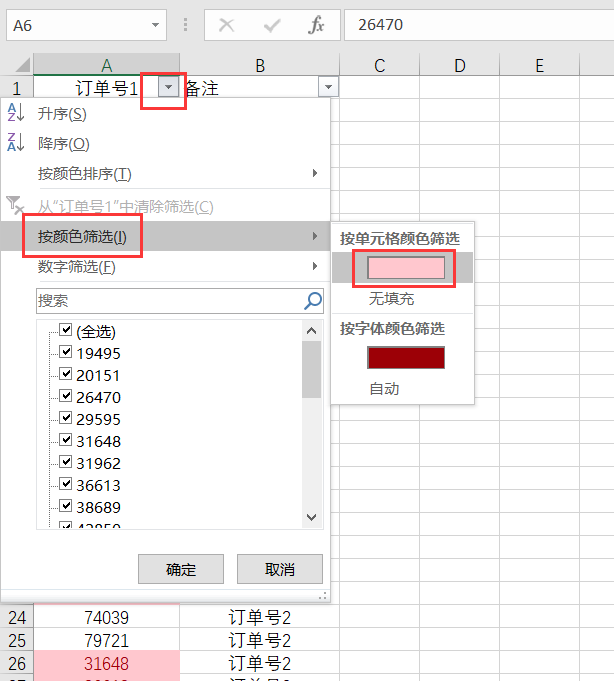
Task: Click the descending sort Z-A icon
Action: 15,142
